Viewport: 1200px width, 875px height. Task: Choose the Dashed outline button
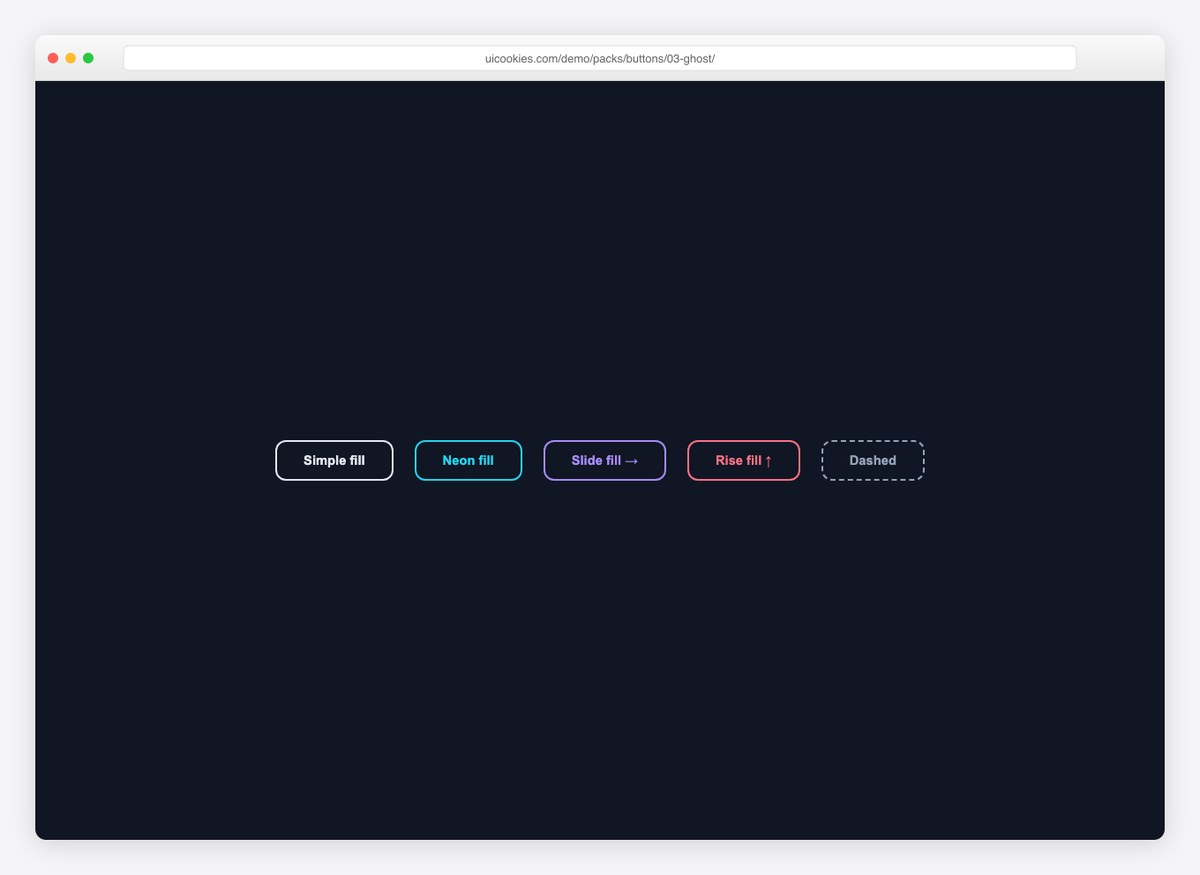tap(872, 460)
